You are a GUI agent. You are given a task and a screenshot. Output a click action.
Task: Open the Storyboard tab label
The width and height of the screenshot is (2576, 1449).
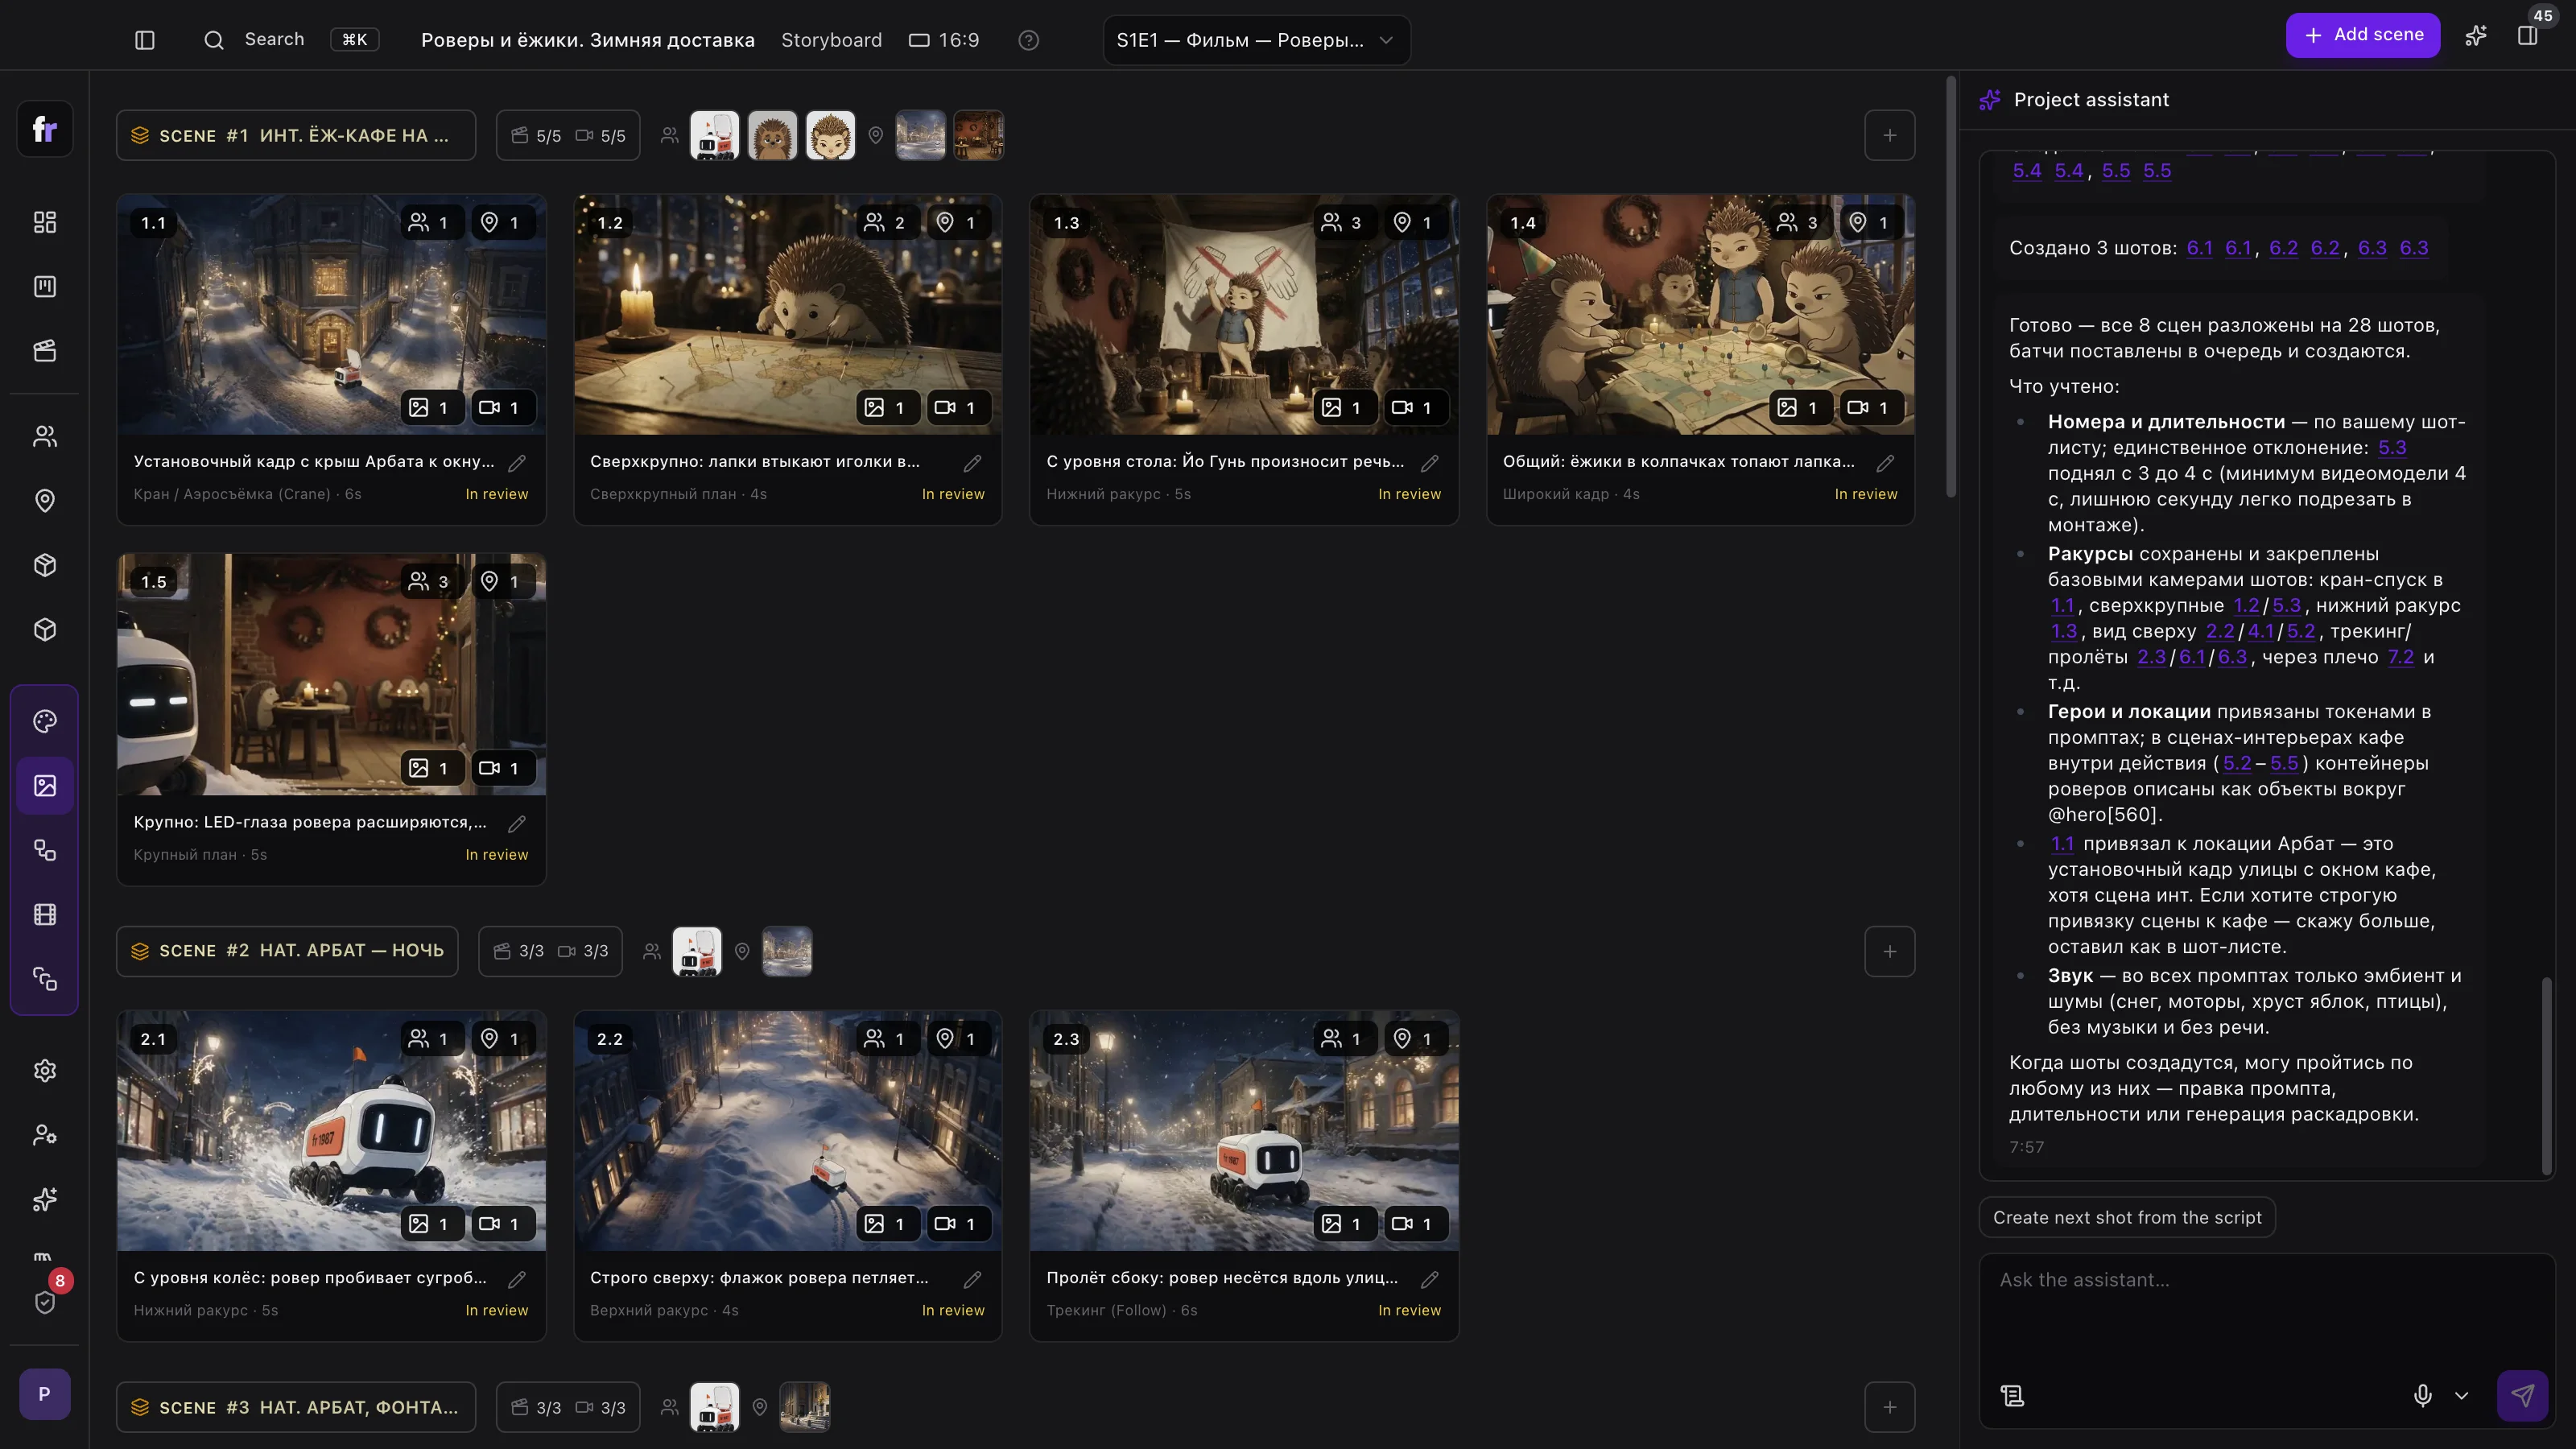pos(831,40)
